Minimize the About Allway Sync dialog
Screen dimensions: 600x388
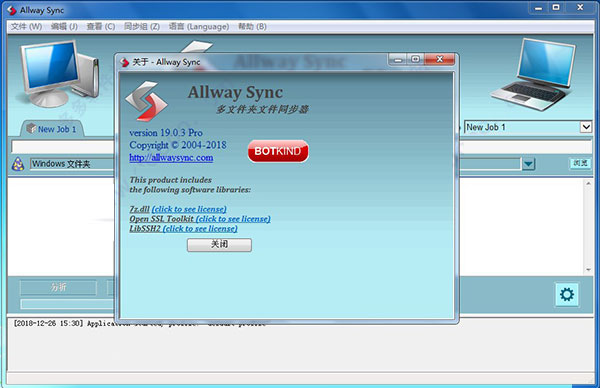398,59
